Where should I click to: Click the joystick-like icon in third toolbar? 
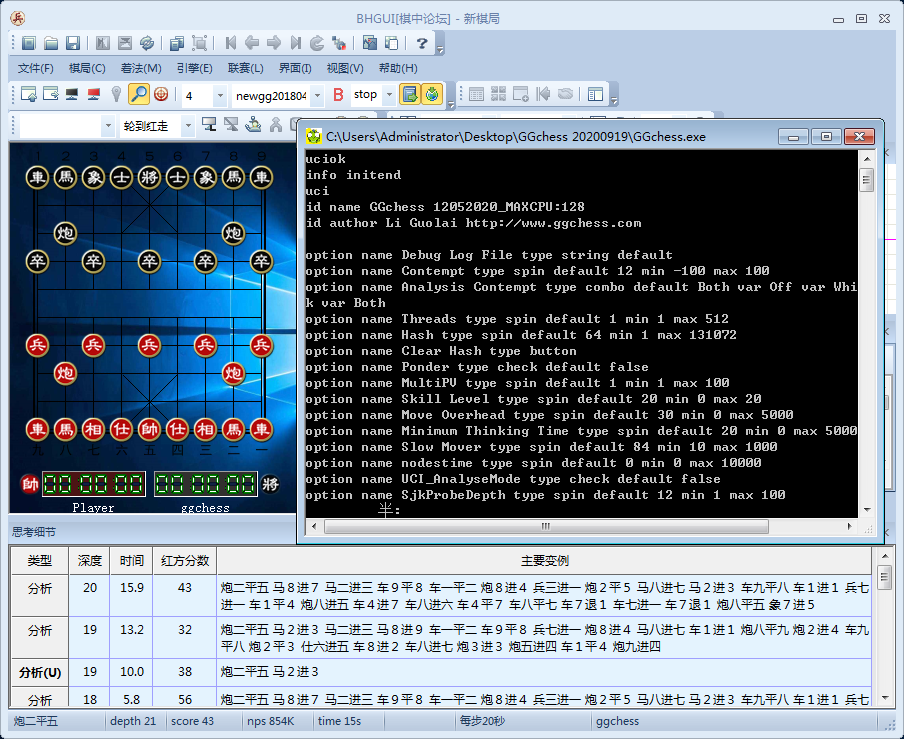coord(253,125)
